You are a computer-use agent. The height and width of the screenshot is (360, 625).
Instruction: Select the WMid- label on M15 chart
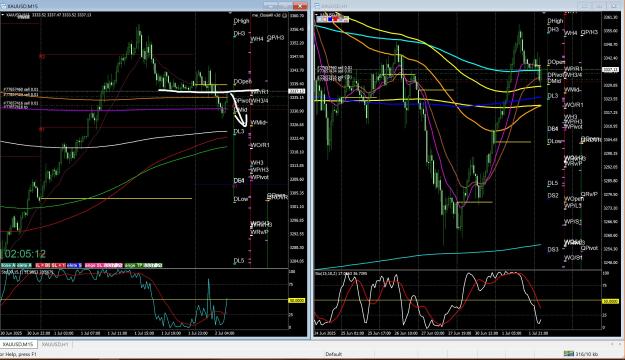tap(259, 123)
